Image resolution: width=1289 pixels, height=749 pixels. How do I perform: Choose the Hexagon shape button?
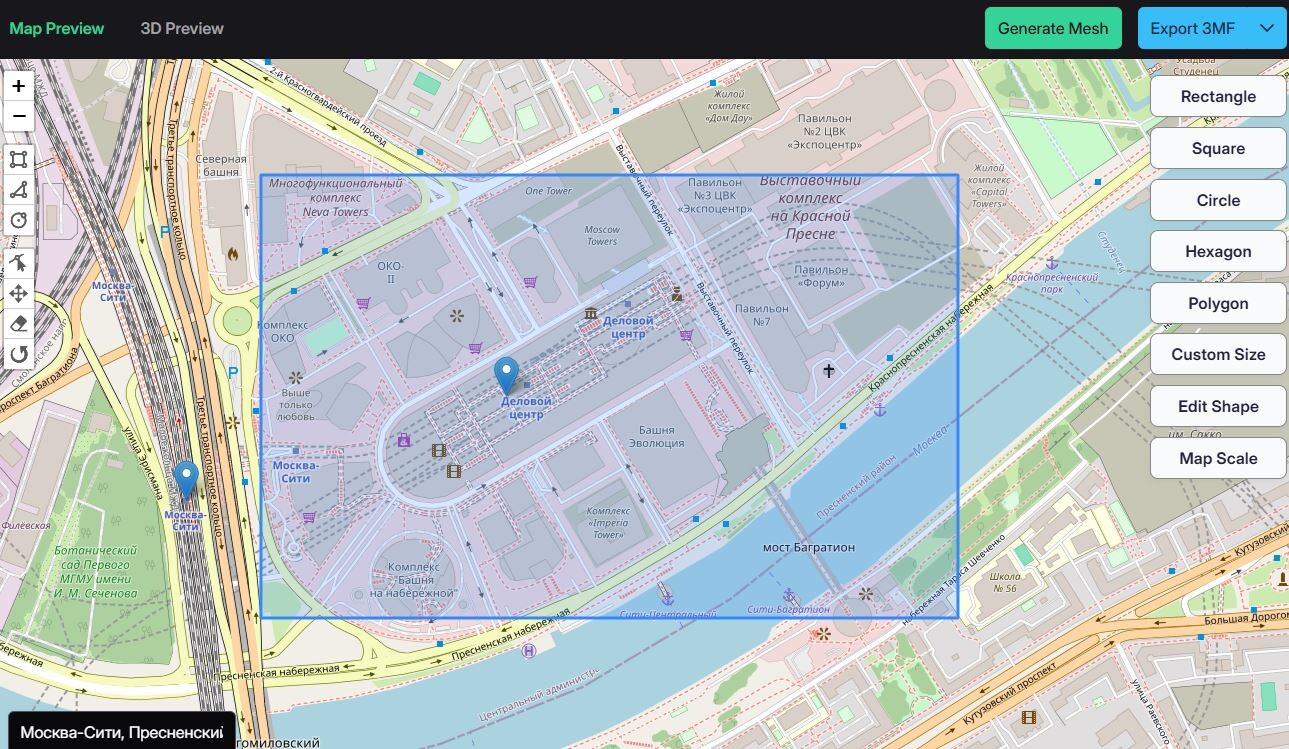pyautogui.click(x=1218, y=251)
